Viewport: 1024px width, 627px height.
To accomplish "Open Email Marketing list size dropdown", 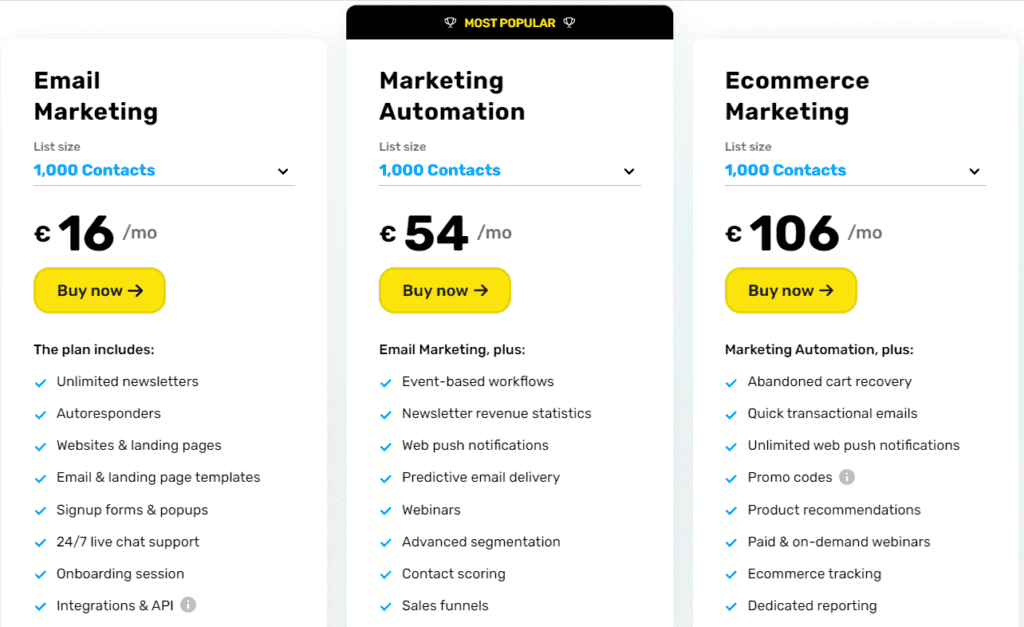I will click(x=164, y=170).
